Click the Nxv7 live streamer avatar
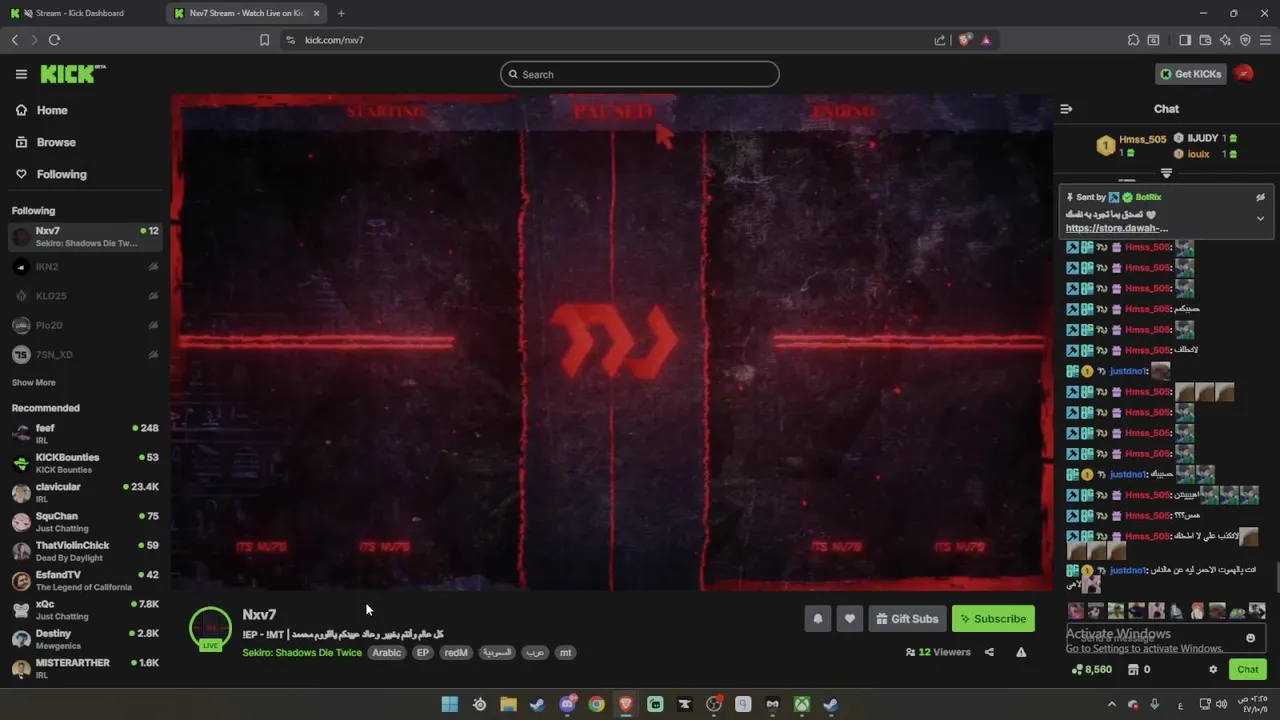1280x720 pixels. coord(210,628)
